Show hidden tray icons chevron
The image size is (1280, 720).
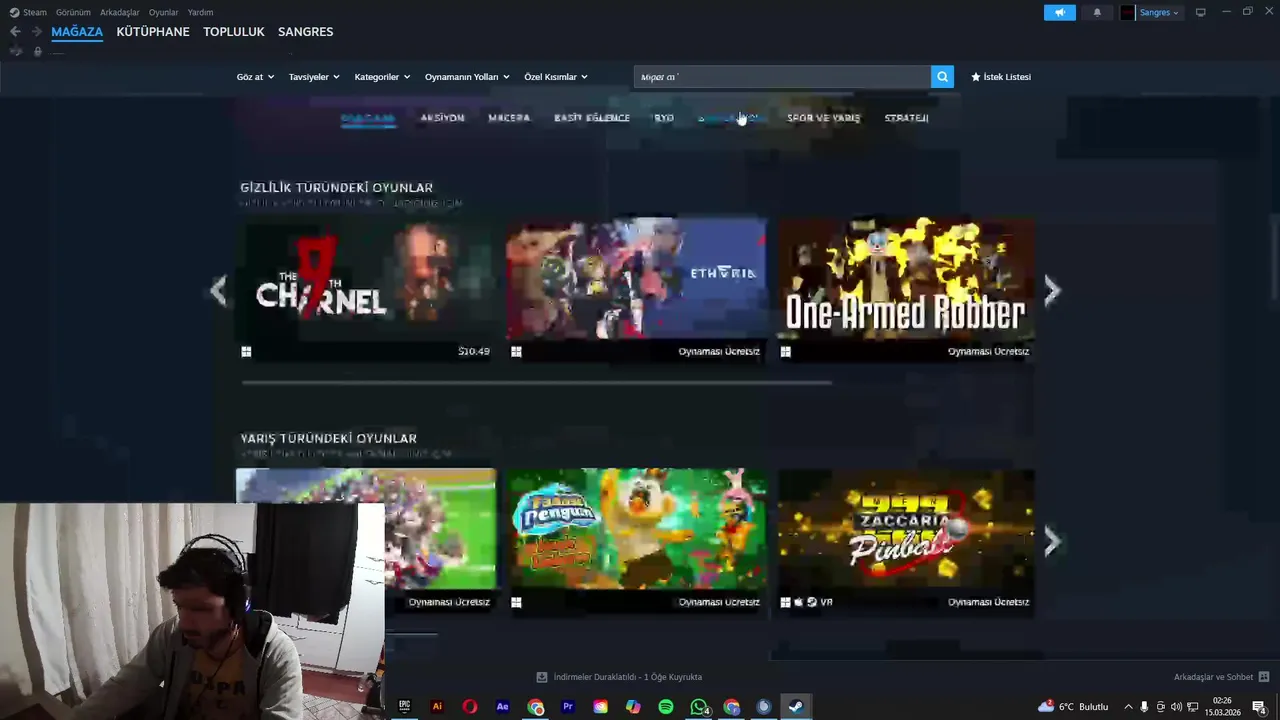[x=1128, y=707]
